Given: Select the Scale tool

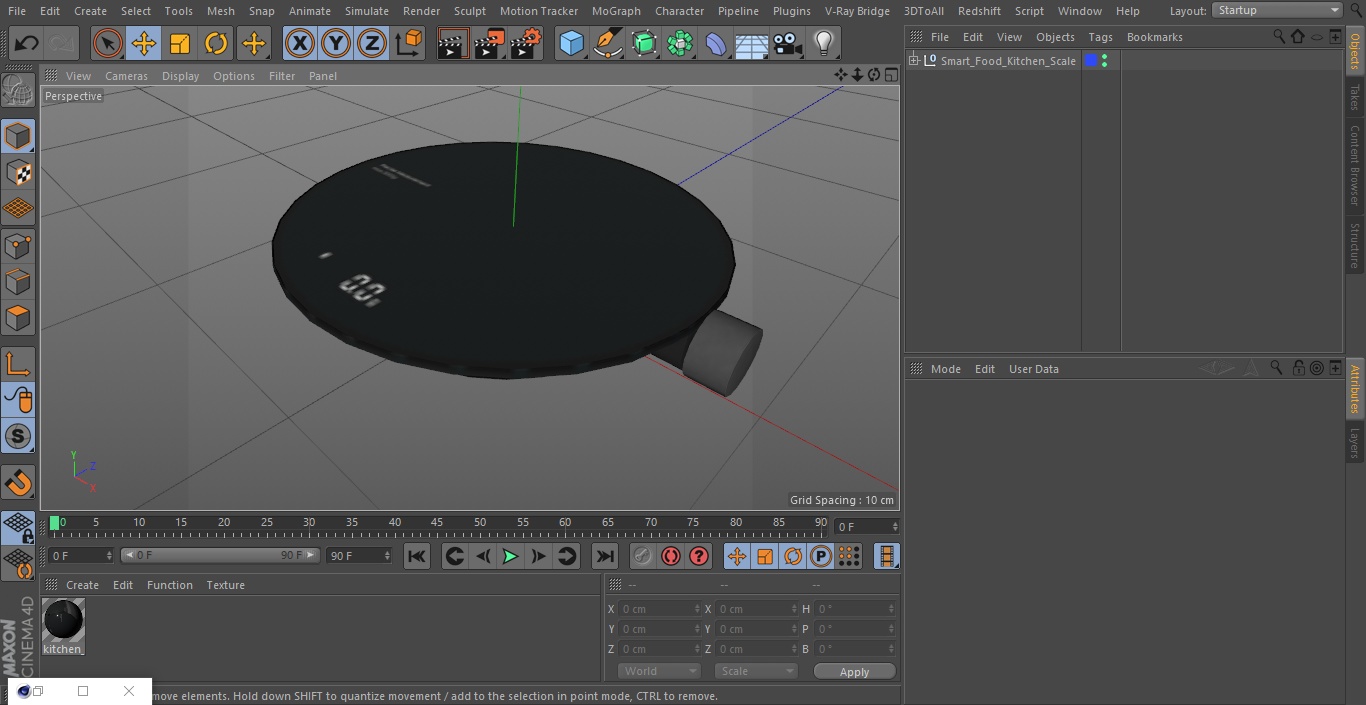Looking at the screenshot, I should point(180,44).
